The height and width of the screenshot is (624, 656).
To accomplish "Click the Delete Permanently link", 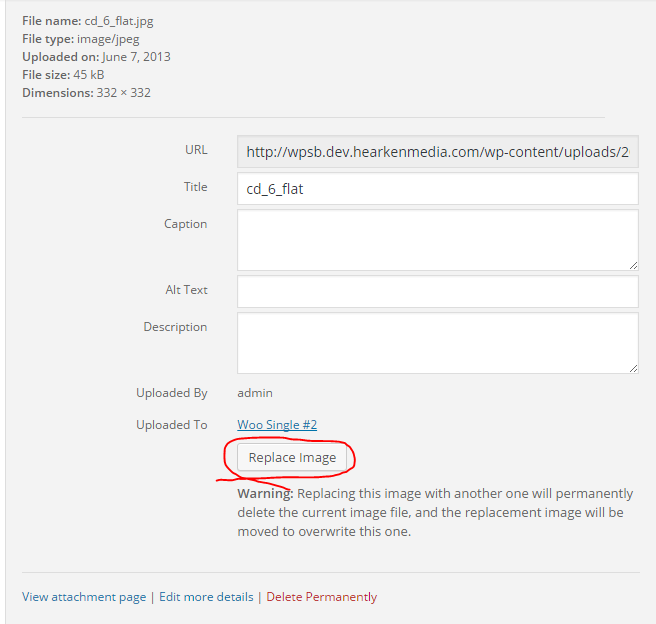I will 321,597.
